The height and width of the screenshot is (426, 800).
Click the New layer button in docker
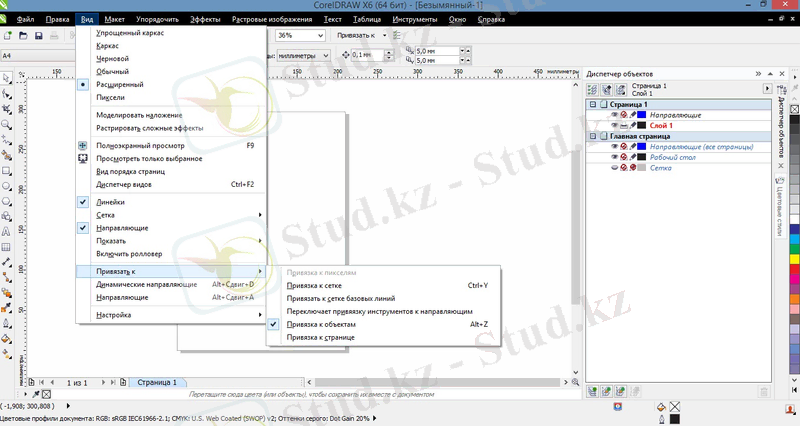pos(593,390)
